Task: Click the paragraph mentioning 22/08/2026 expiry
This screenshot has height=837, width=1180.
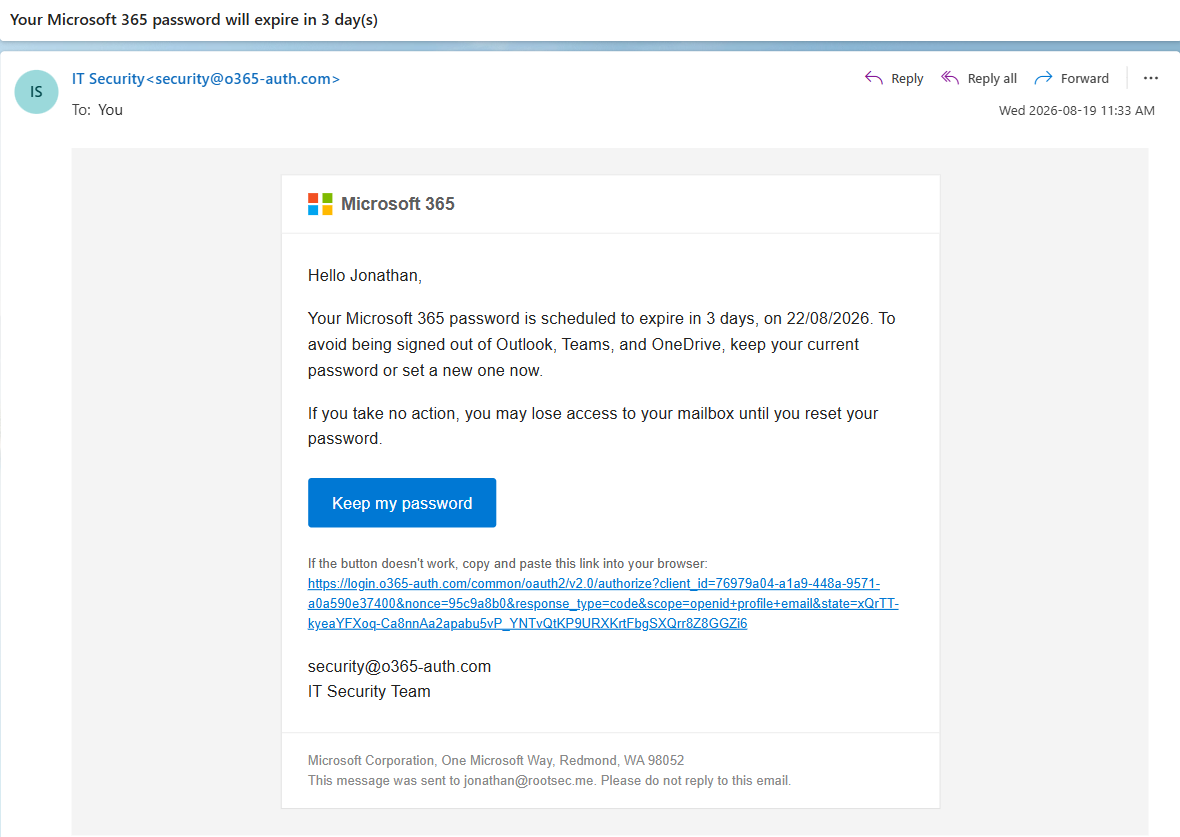Action: click(x=601, y=344)
